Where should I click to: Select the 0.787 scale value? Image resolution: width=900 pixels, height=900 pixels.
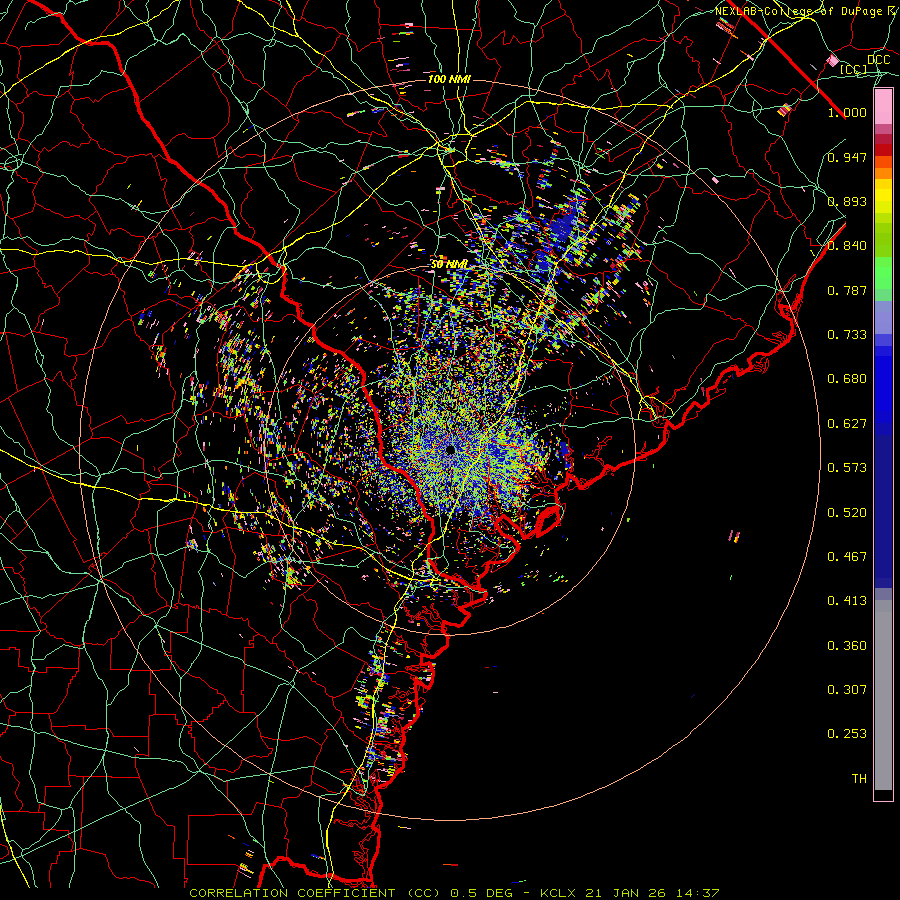coord(847,290)
